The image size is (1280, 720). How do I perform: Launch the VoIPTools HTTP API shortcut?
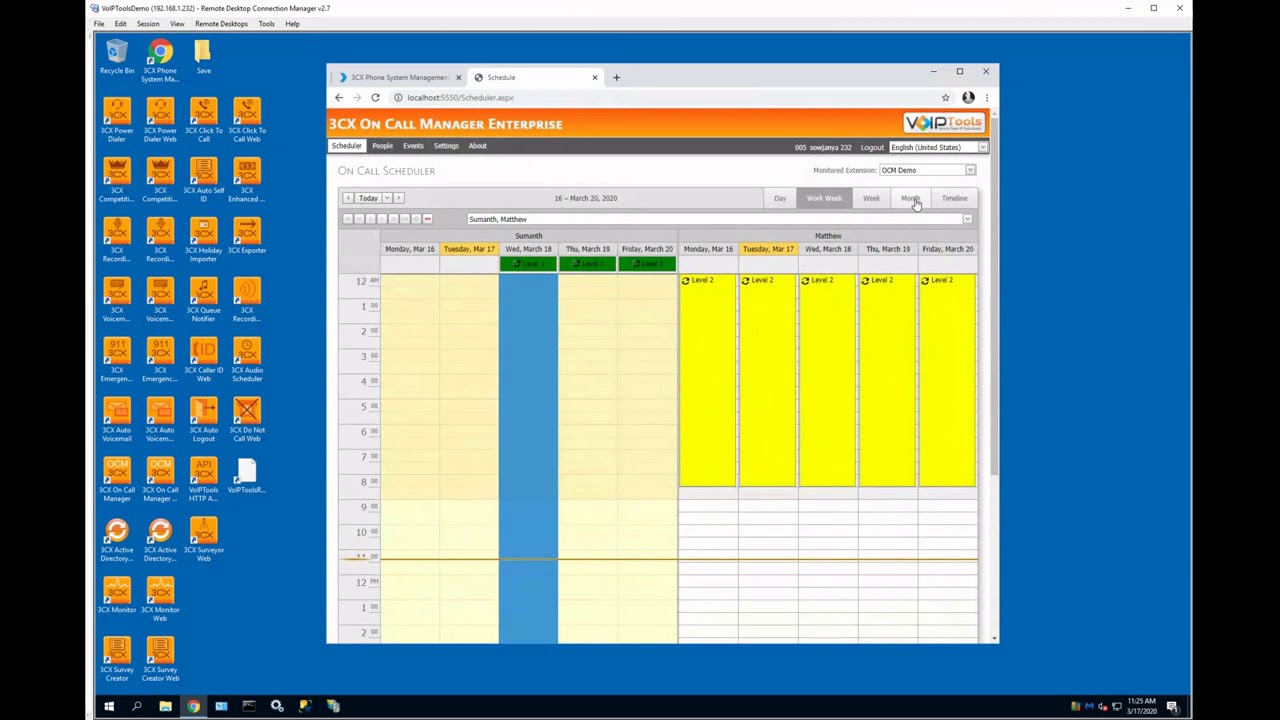tap(203, 480)
